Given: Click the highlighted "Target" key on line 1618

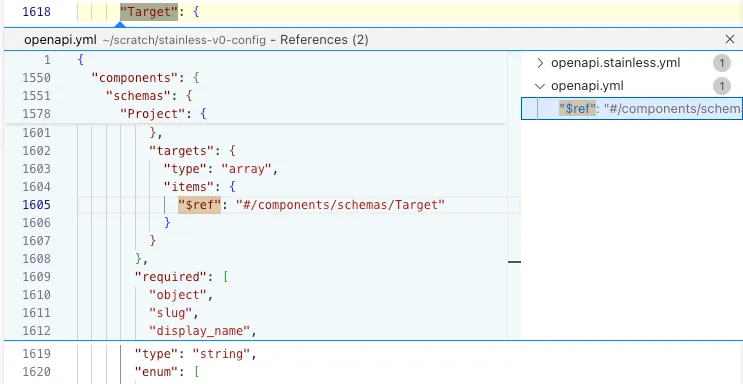Looking at the screenshot, I should coord(149,12).
